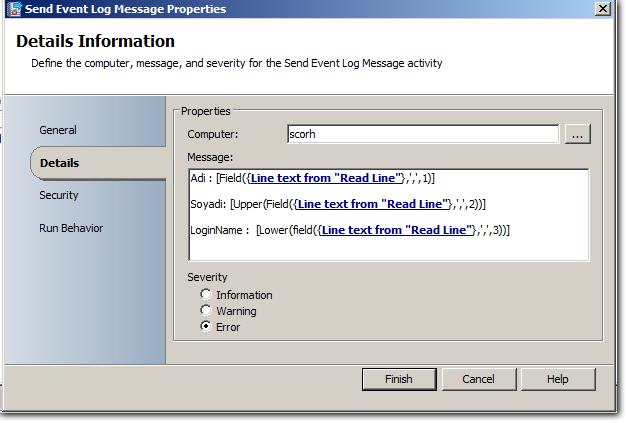The height and width of the screenshot is (423, 627).
Task: Click the Line text link in LoginName line
Action: coord(397,230)
